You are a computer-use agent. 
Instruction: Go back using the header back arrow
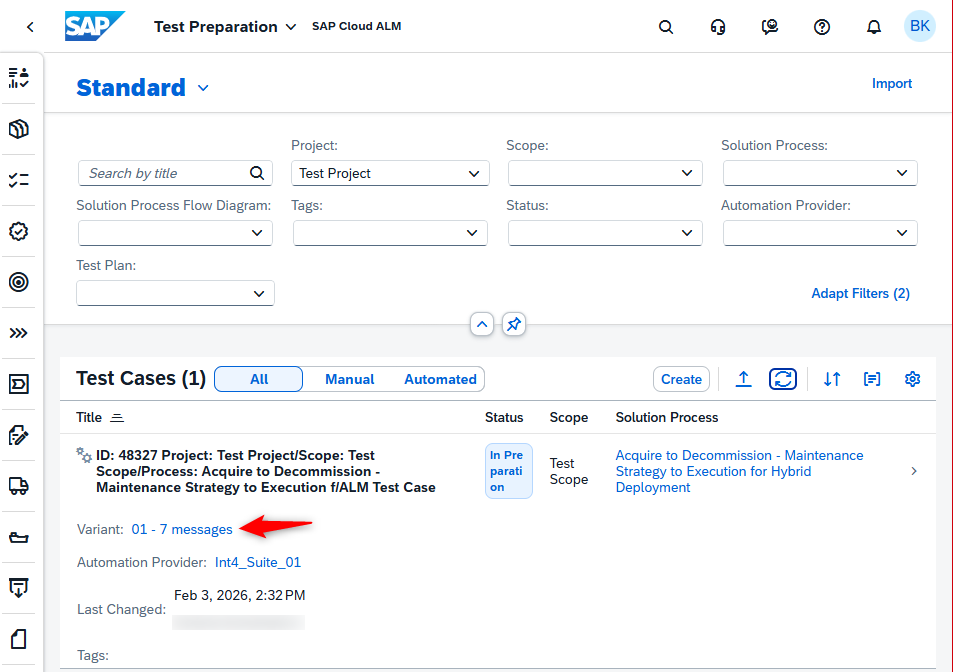pos(30,27)
